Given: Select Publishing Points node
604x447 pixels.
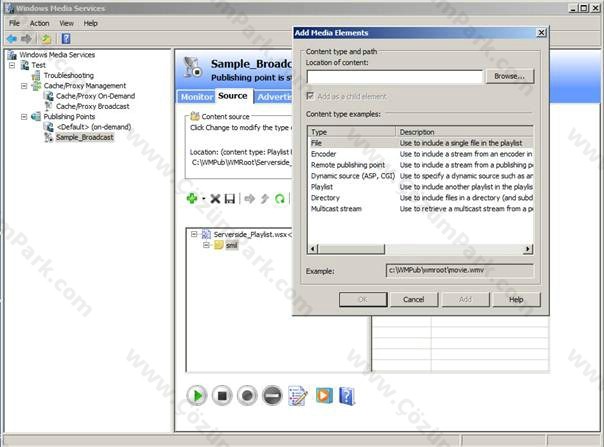Looking at the screenshot, I should coord(69,116).
